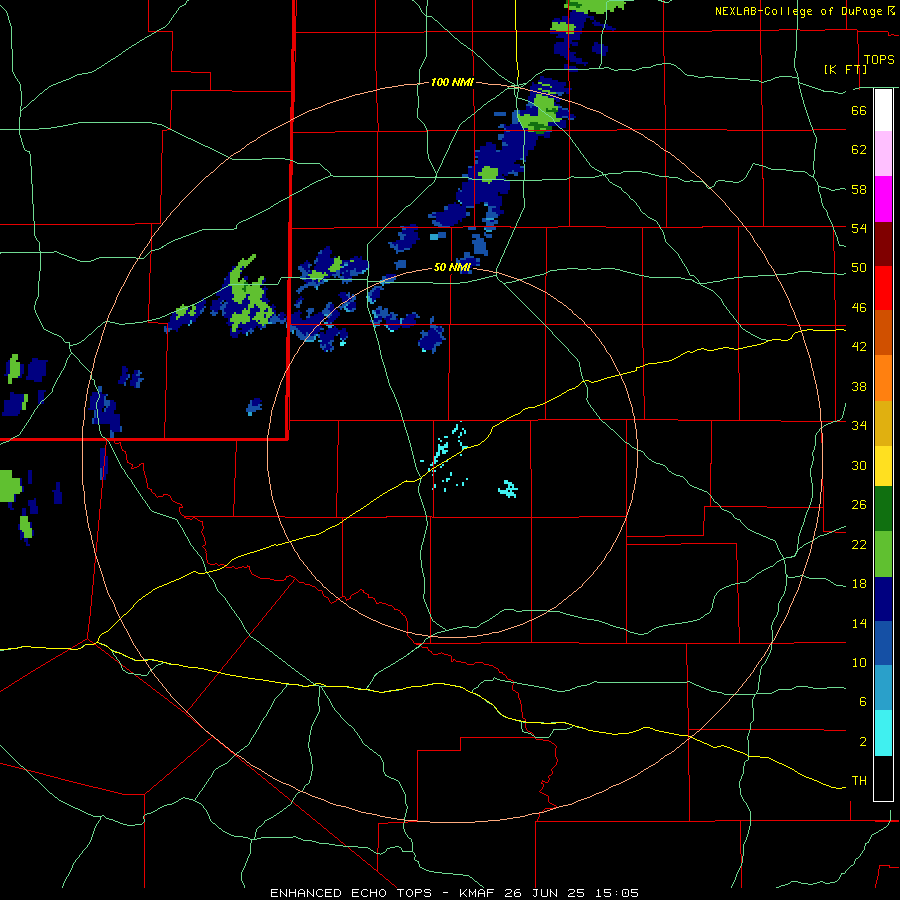The image size is (900, 900).
Task: Click the legend value "46"
Action: (859, 308)
